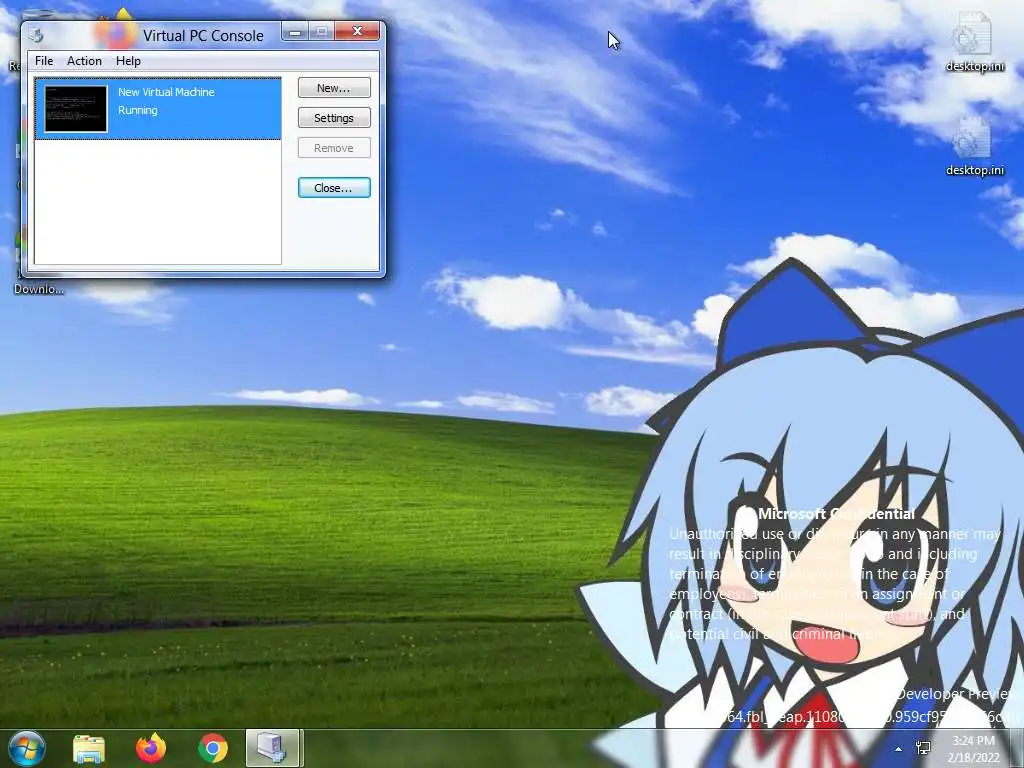Click the Virtual PC Console title bar icon

pos(36,35)
